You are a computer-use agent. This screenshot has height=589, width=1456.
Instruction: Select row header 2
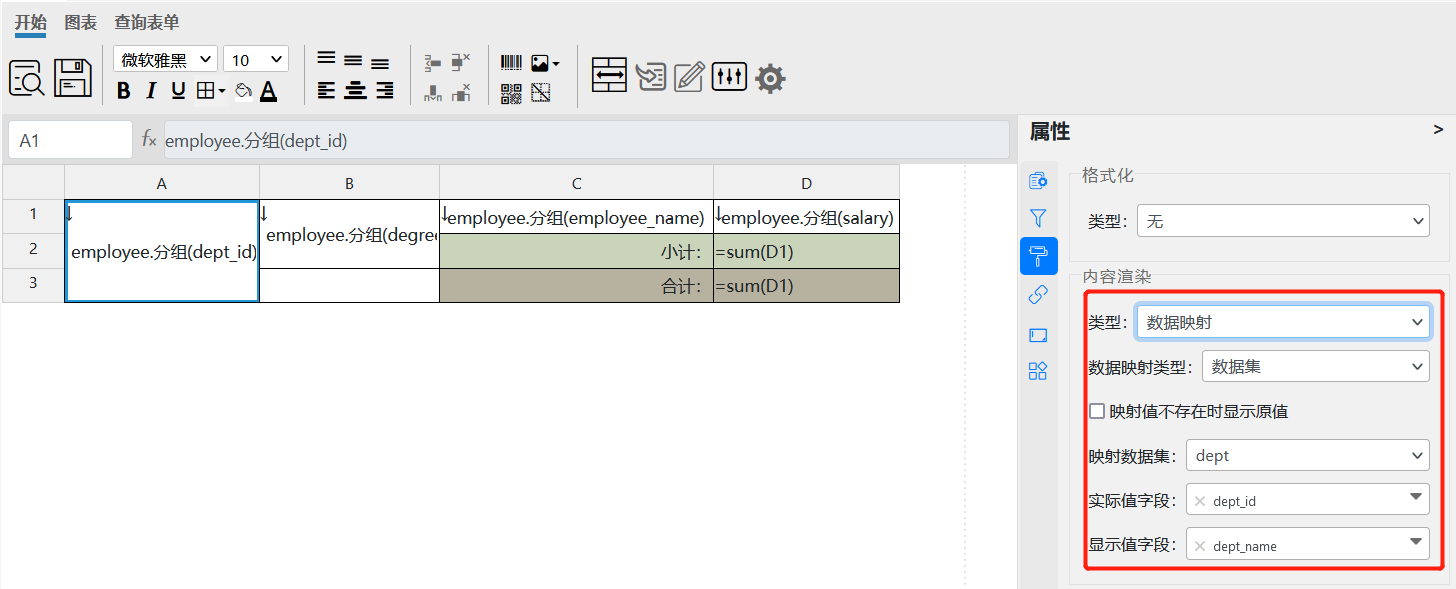point(33,251)
